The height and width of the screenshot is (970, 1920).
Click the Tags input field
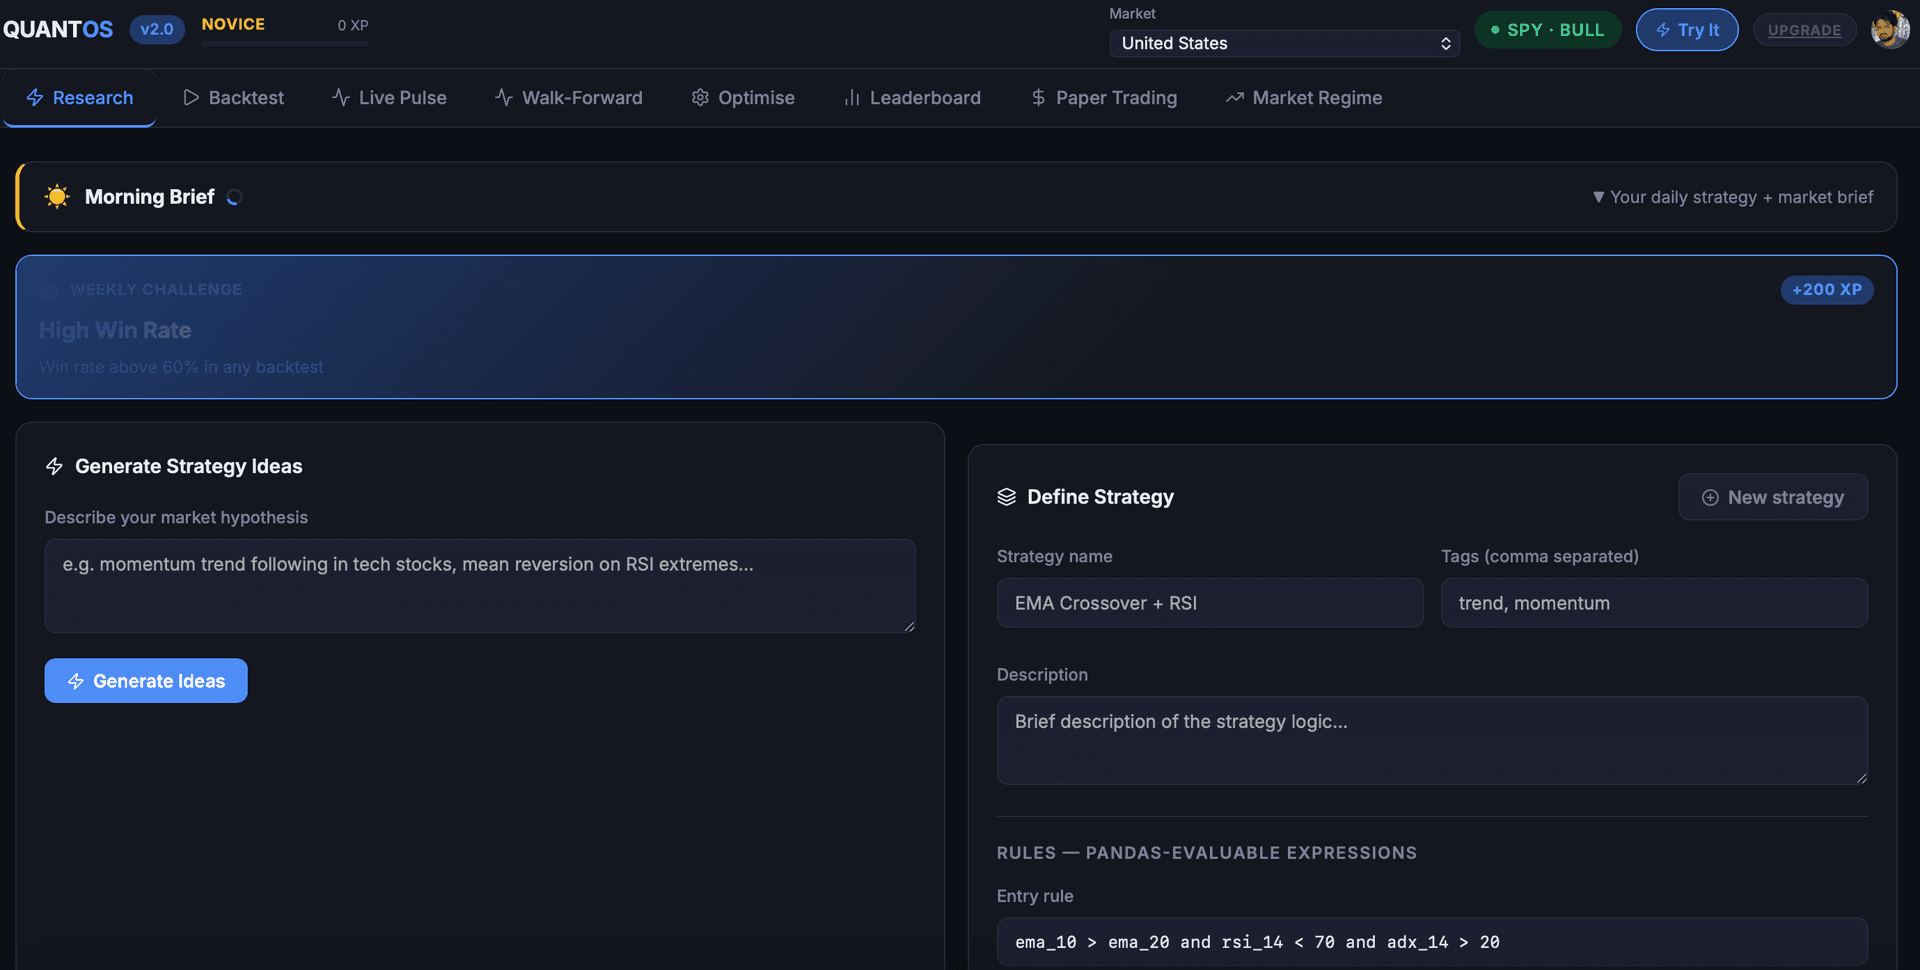(1654, 603)
